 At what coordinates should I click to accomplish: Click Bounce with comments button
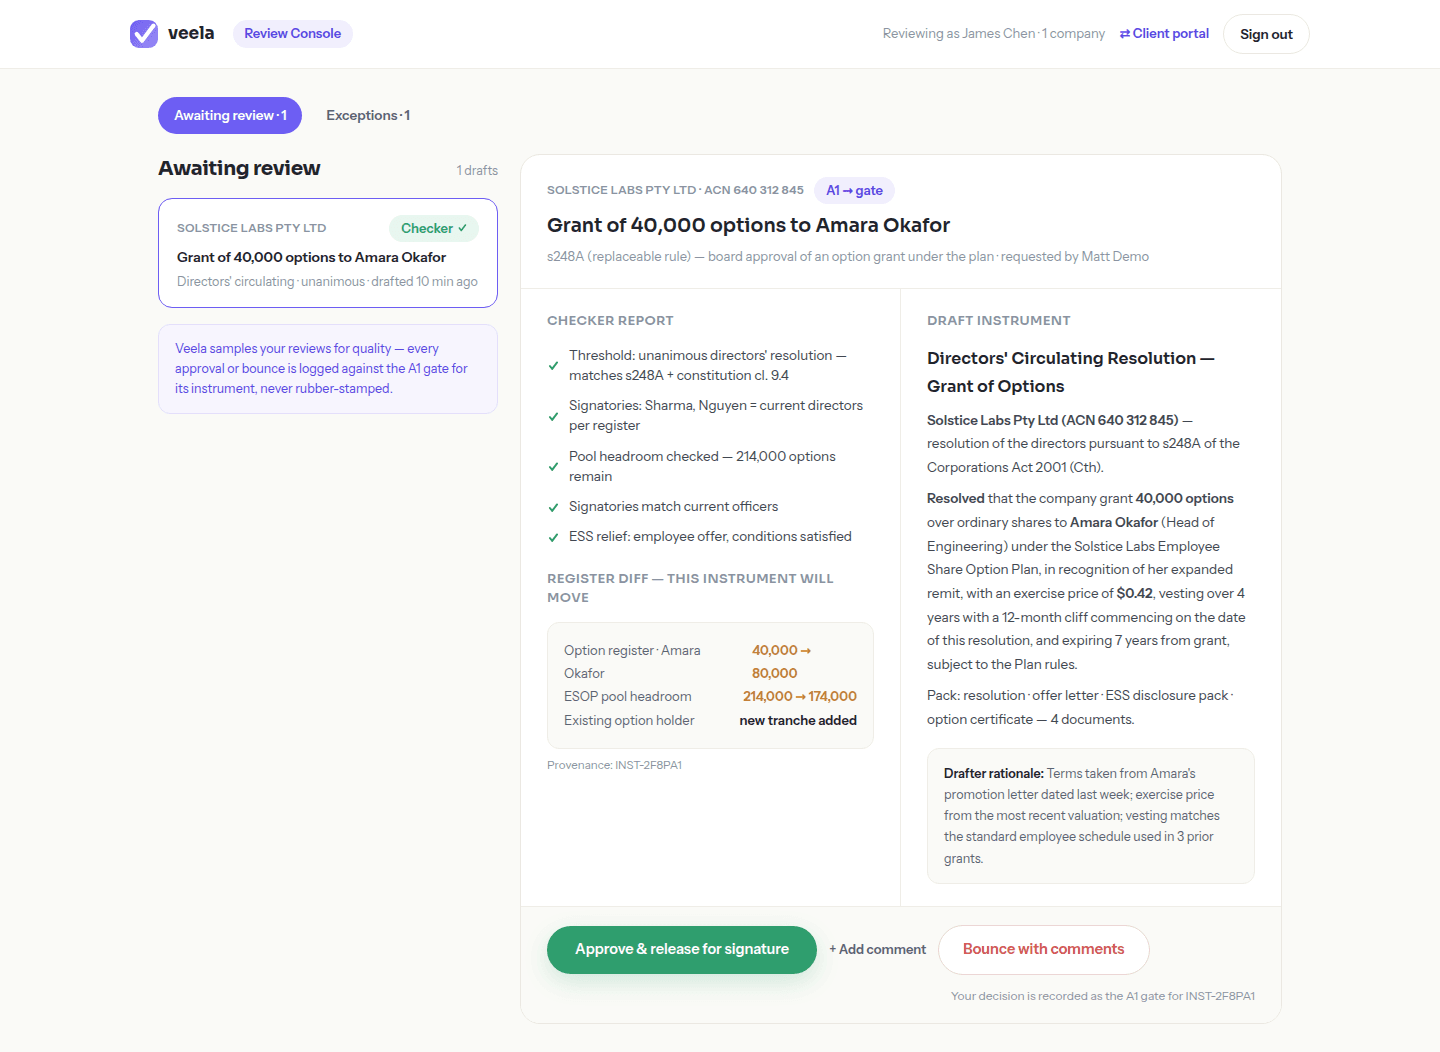tap(1043, 950)
